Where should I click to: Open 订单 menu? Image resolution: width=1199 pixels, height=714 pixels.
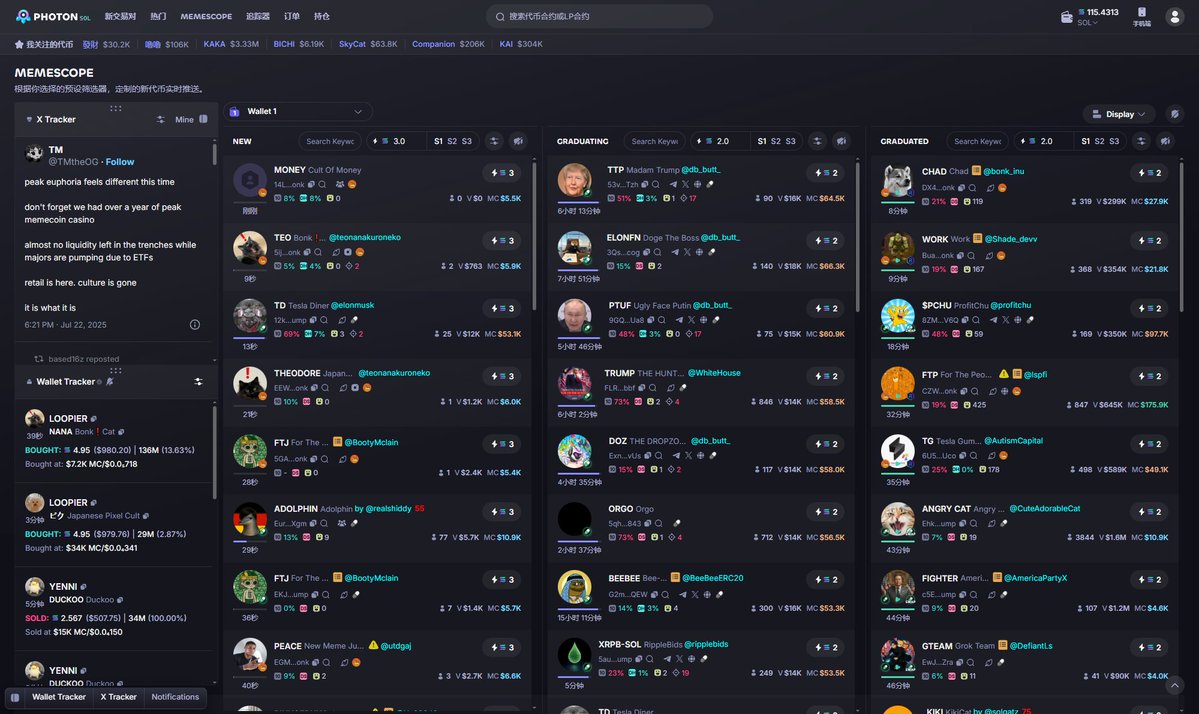tap(291, 16)
